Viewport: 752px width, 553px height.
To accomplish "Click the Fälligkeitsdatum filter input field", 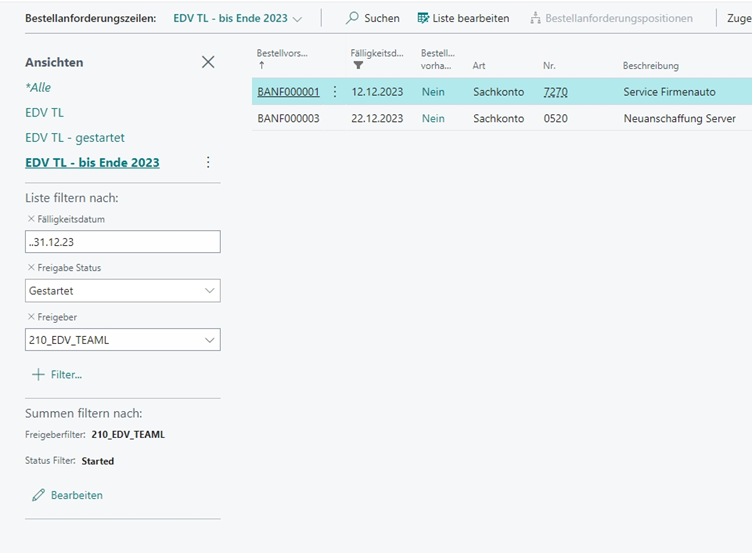I will point(122,242).
